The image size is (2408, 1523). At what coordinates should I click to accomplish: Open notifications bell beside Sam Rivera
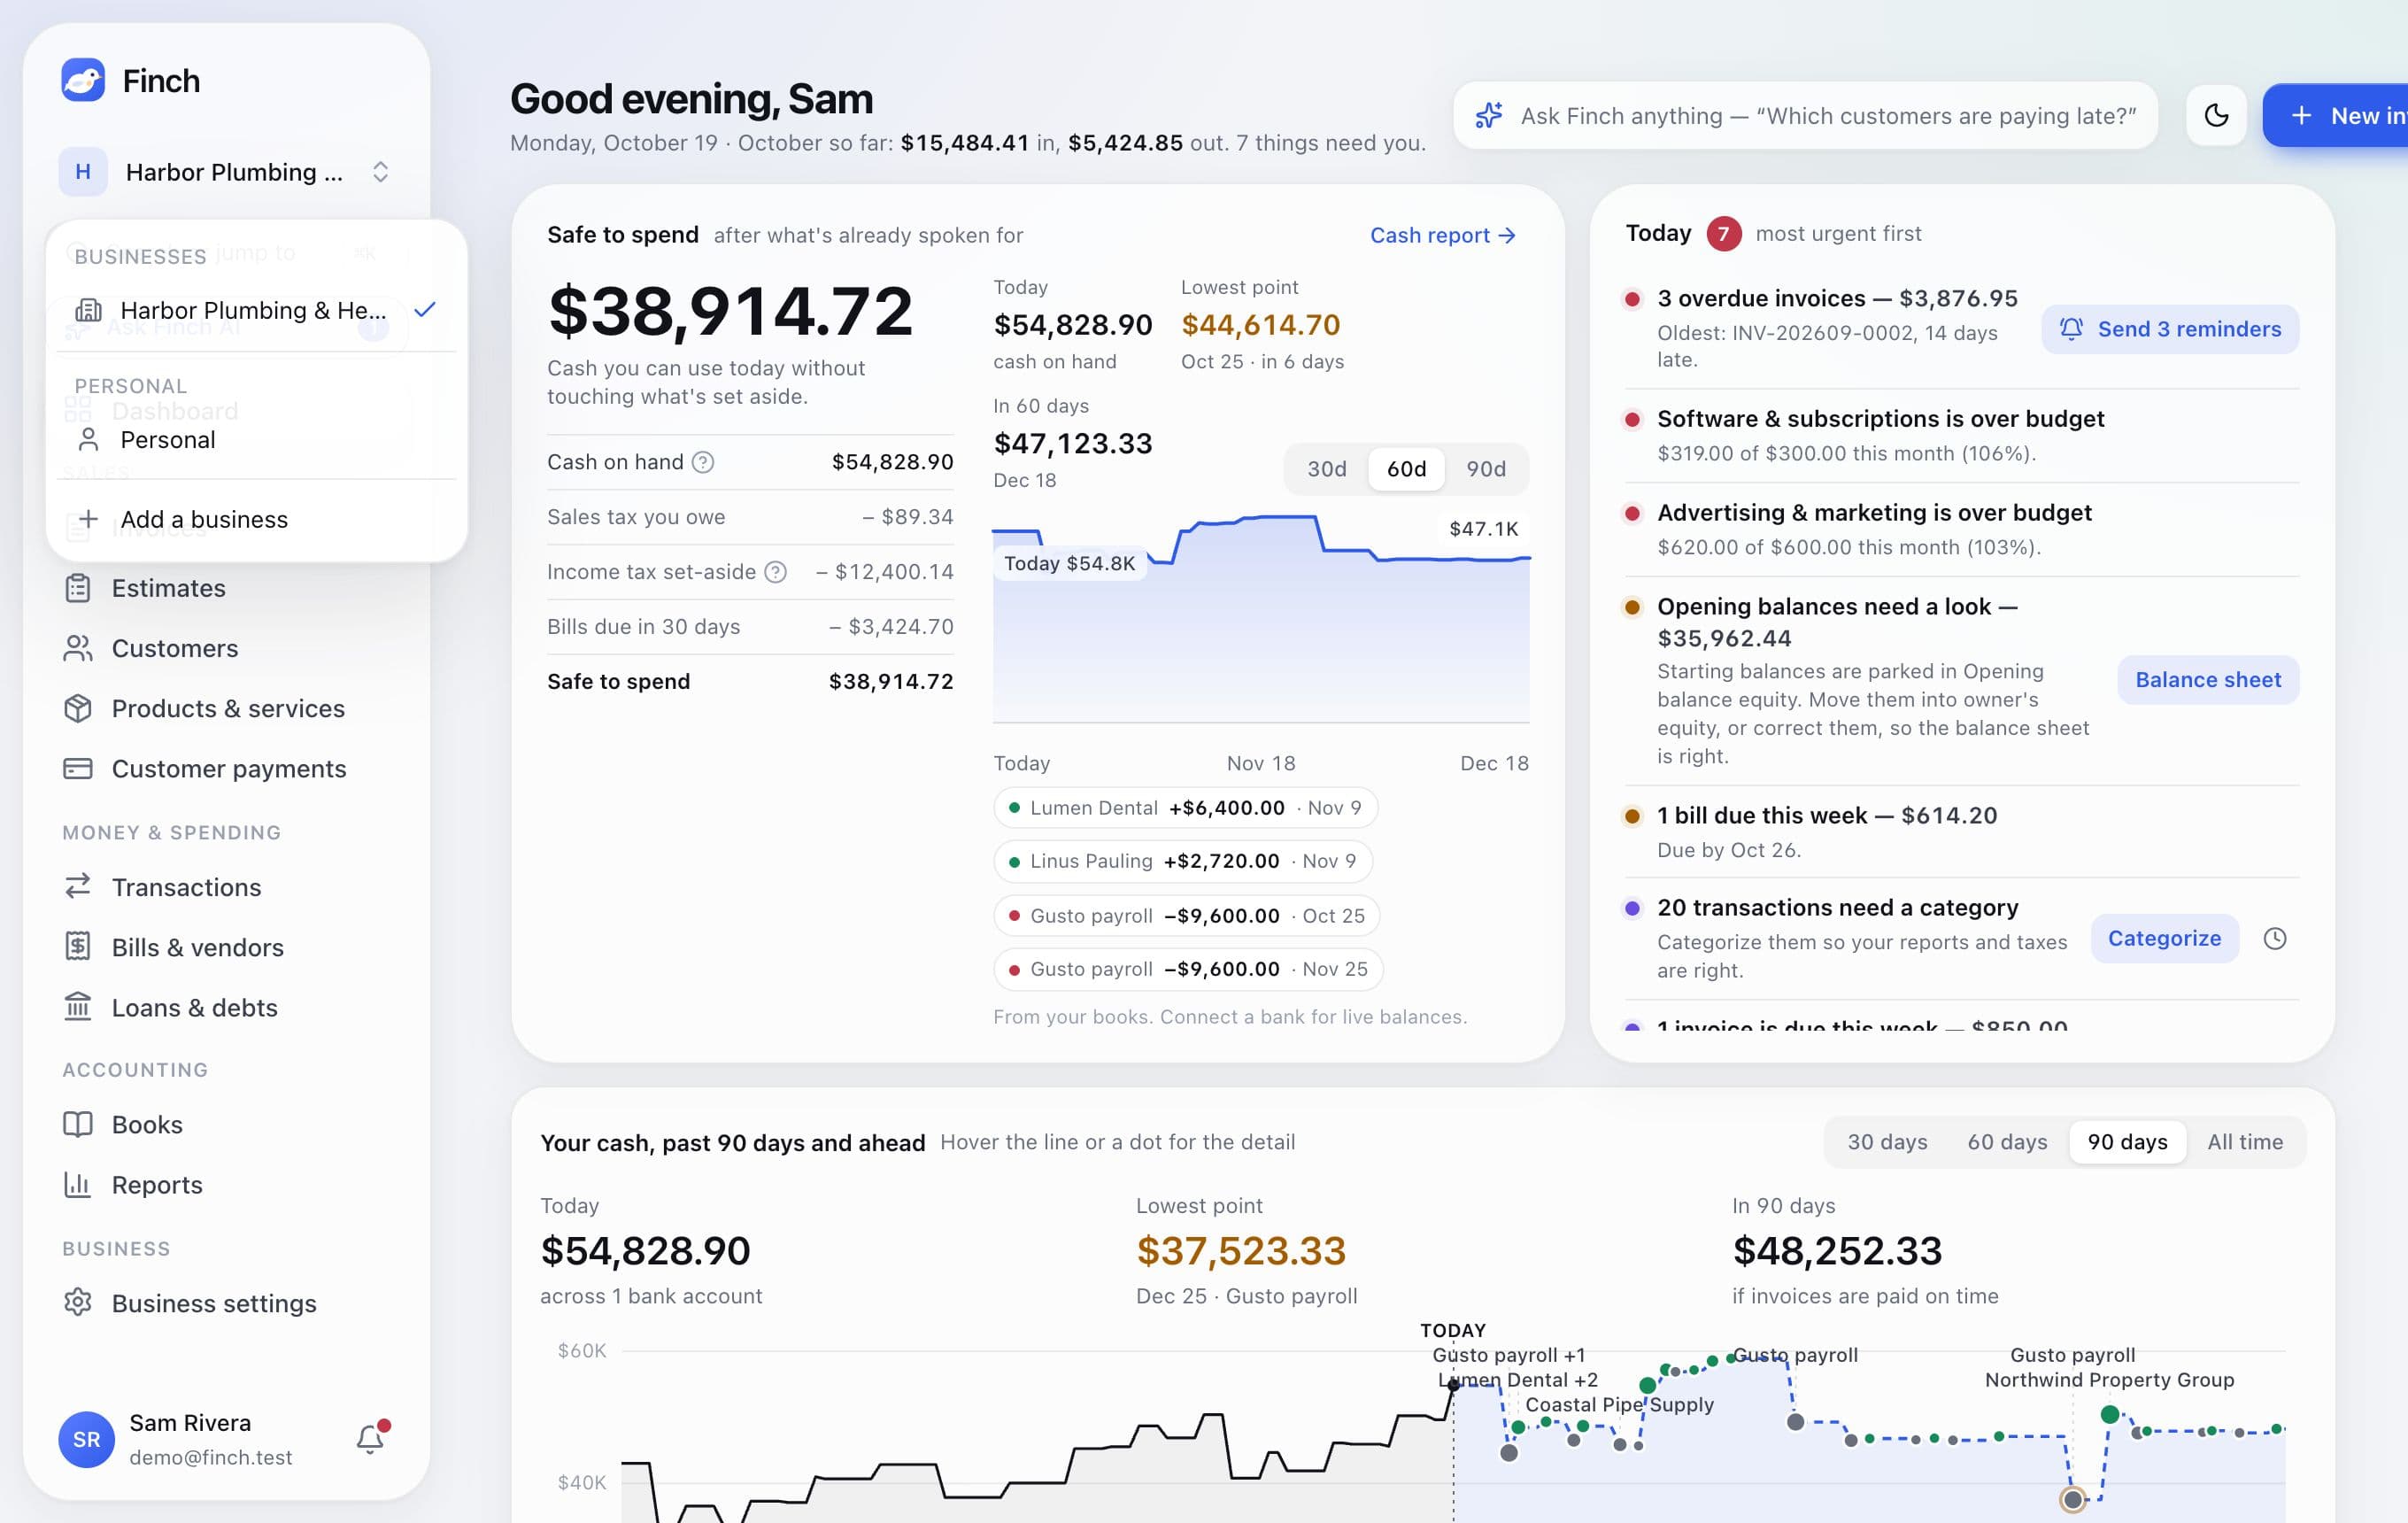point(371,1438)
